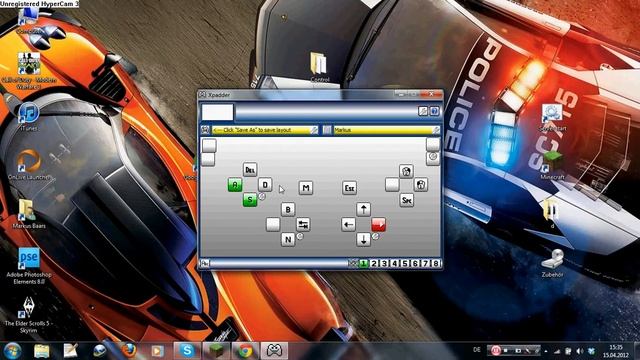This screenshot has width=640, height=360.
Task: Click the upper mouse-icon assignment button
Action: [x=406, y=171]
